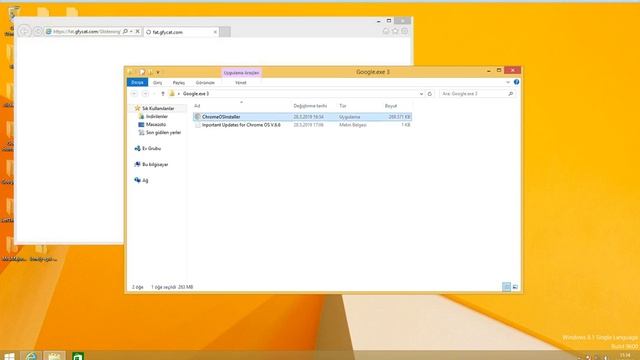Sort by Değiştirme tarihi column header
This screenshot has width=640, height=360.
[x=310, y=106]
